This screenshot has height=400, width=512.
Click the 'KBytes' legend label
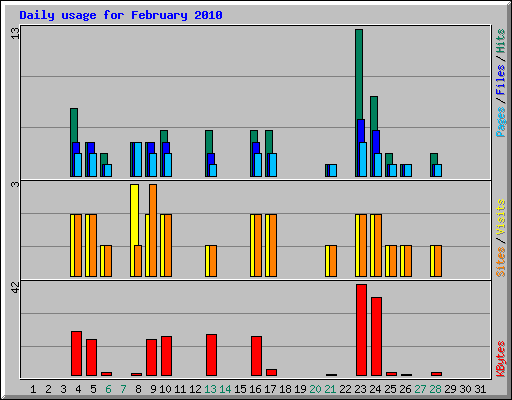pos(500,359)
